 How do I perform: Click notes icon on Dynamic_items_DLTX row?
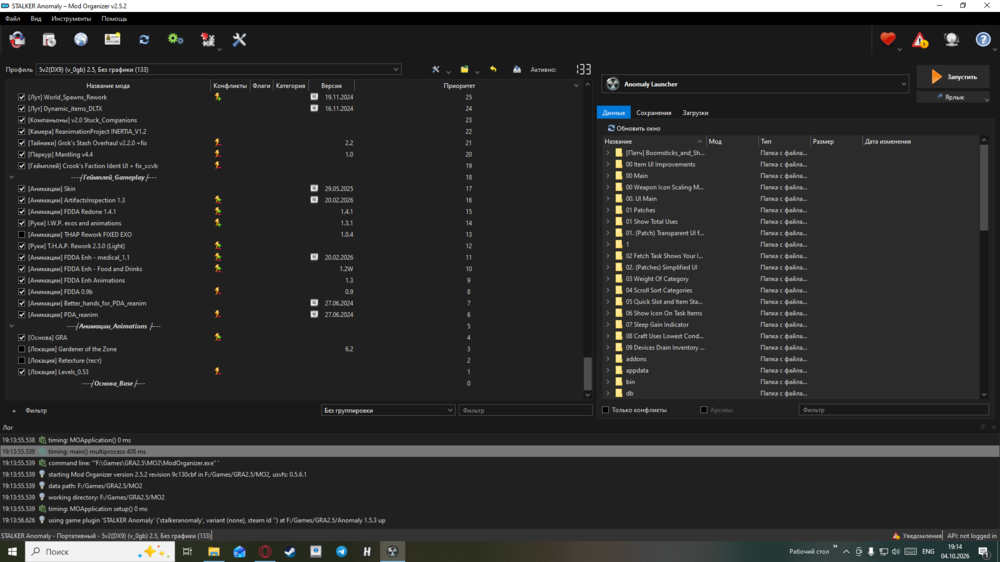(x=314, y=108)
